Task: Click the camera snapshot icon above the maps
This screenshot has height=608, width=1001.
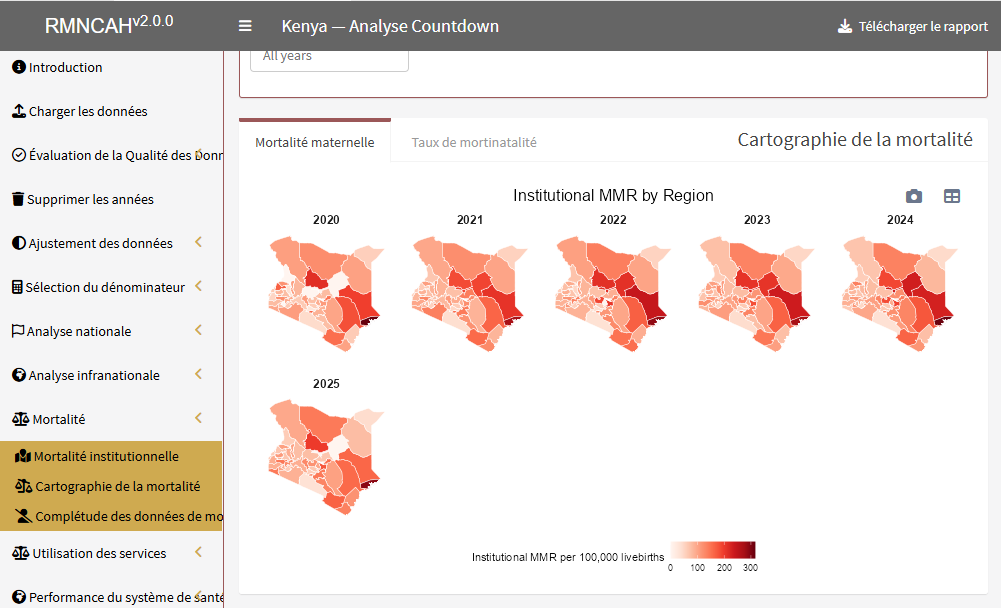Action: pos(914,196)
